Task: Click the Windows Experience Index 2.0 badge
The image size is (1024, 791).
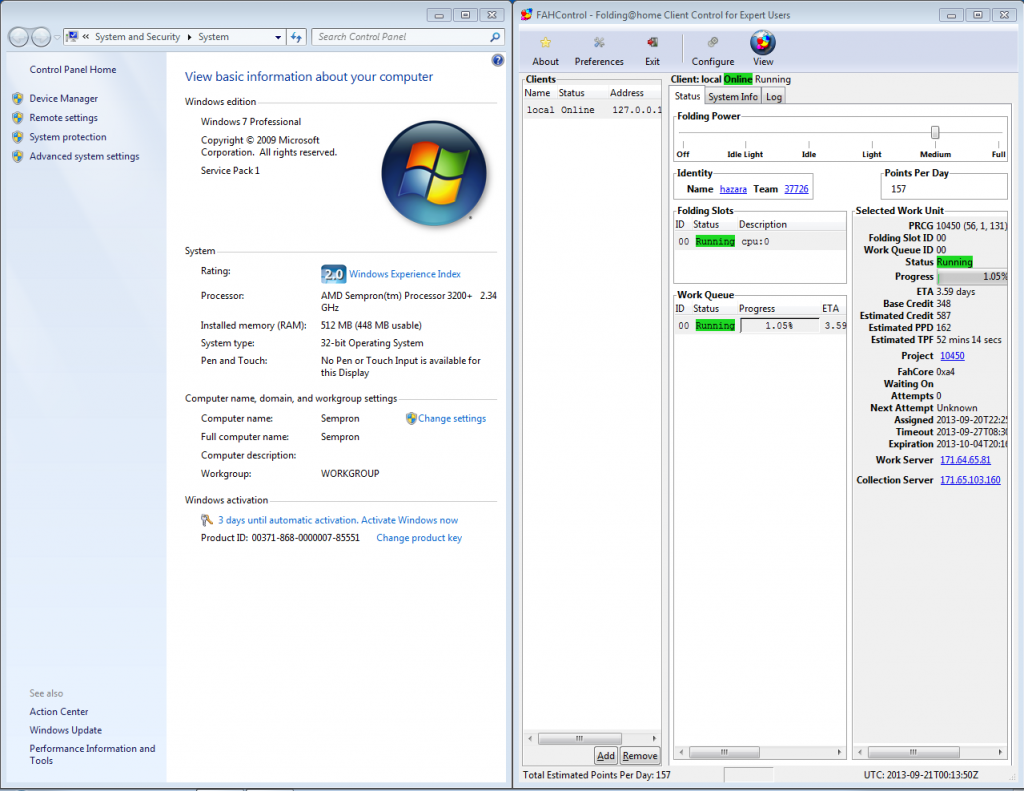Action: (333, 274)
